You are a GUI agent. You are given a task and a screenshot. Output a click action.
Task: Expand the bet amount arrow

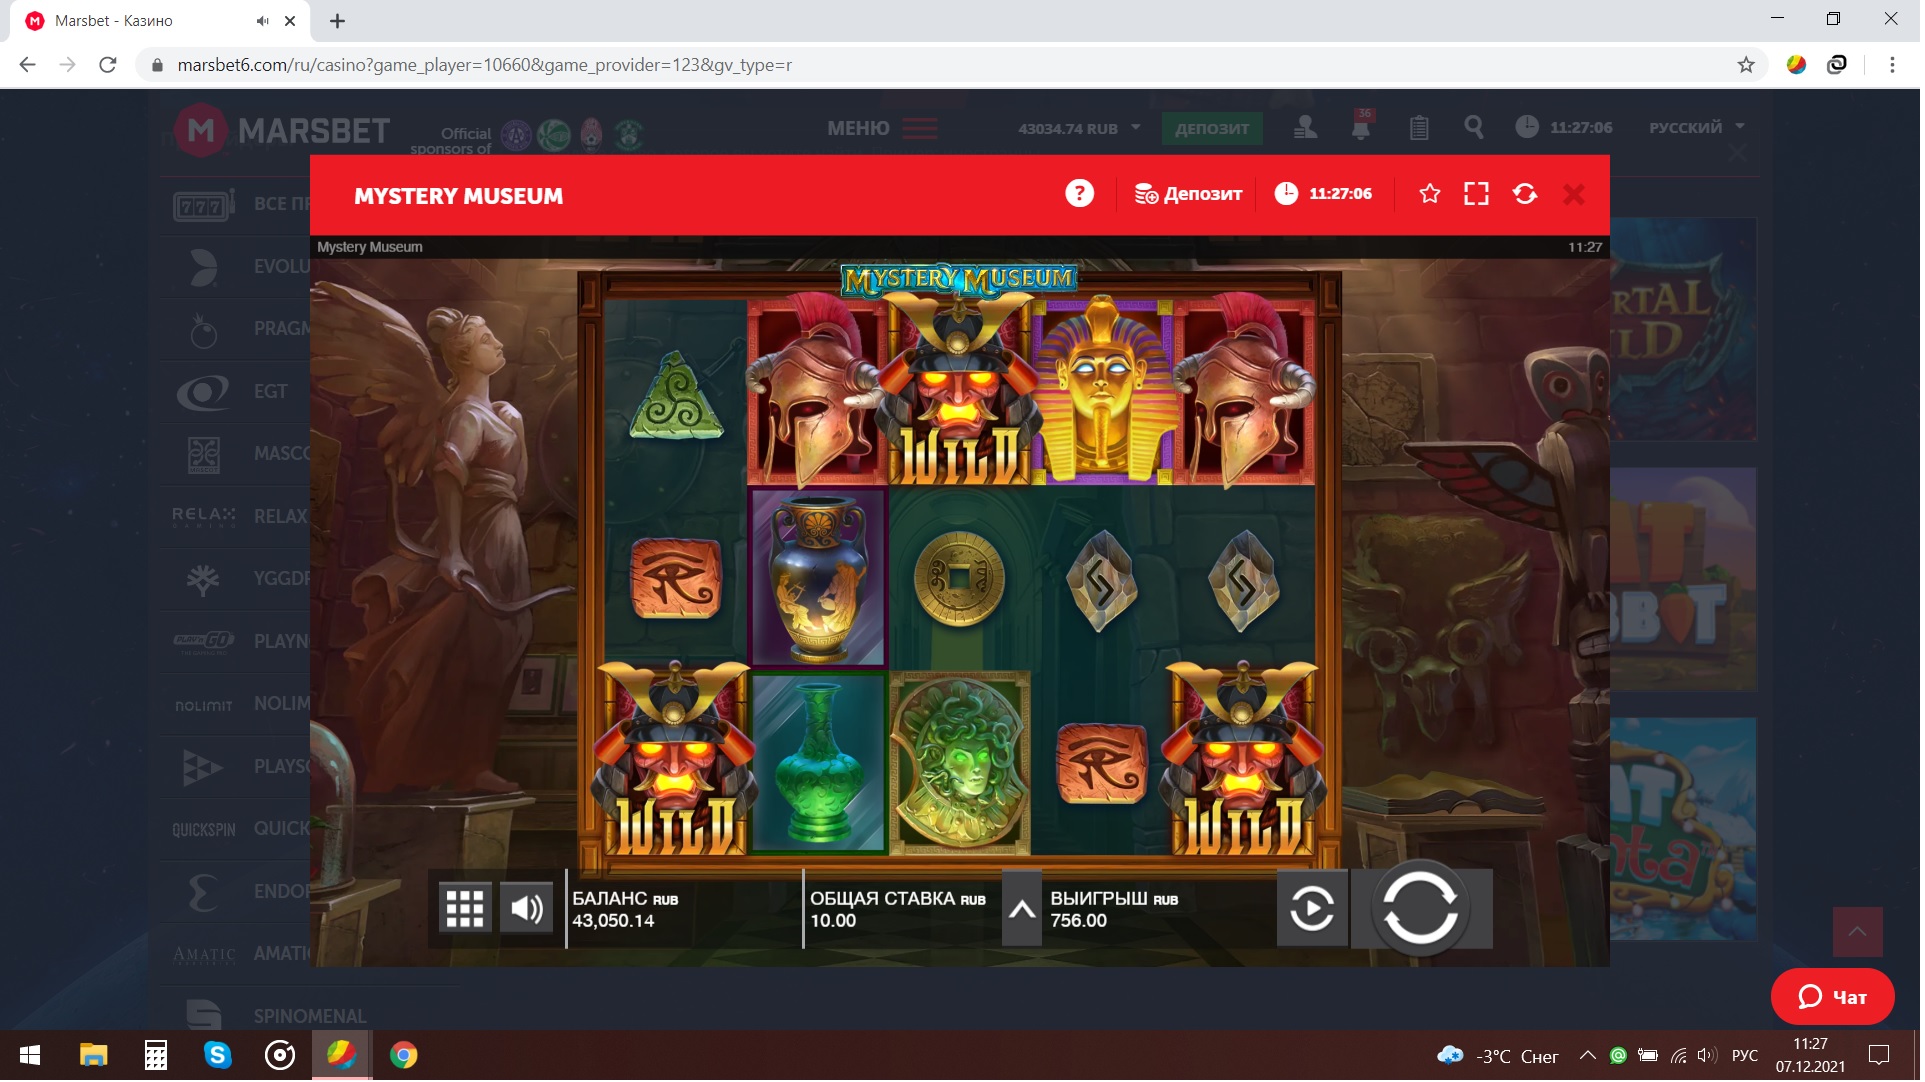pos(1024,911)
